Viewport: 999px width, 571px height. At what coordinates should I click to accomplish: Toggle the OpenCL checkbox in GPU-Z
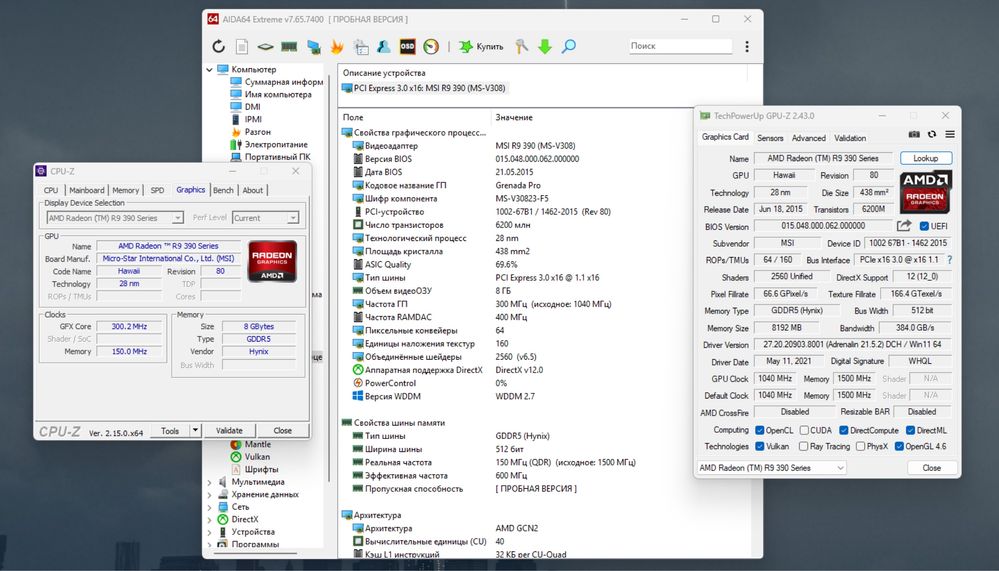click(x=759, y=430)
